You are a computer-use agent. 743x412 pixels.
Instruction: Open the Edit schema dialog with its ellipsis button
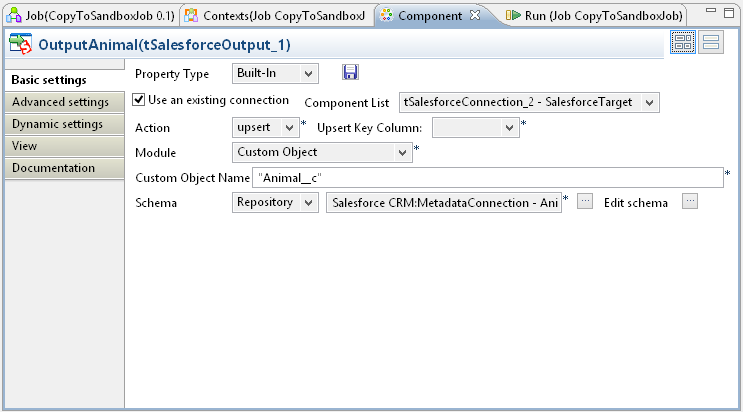tap(689, 202)
